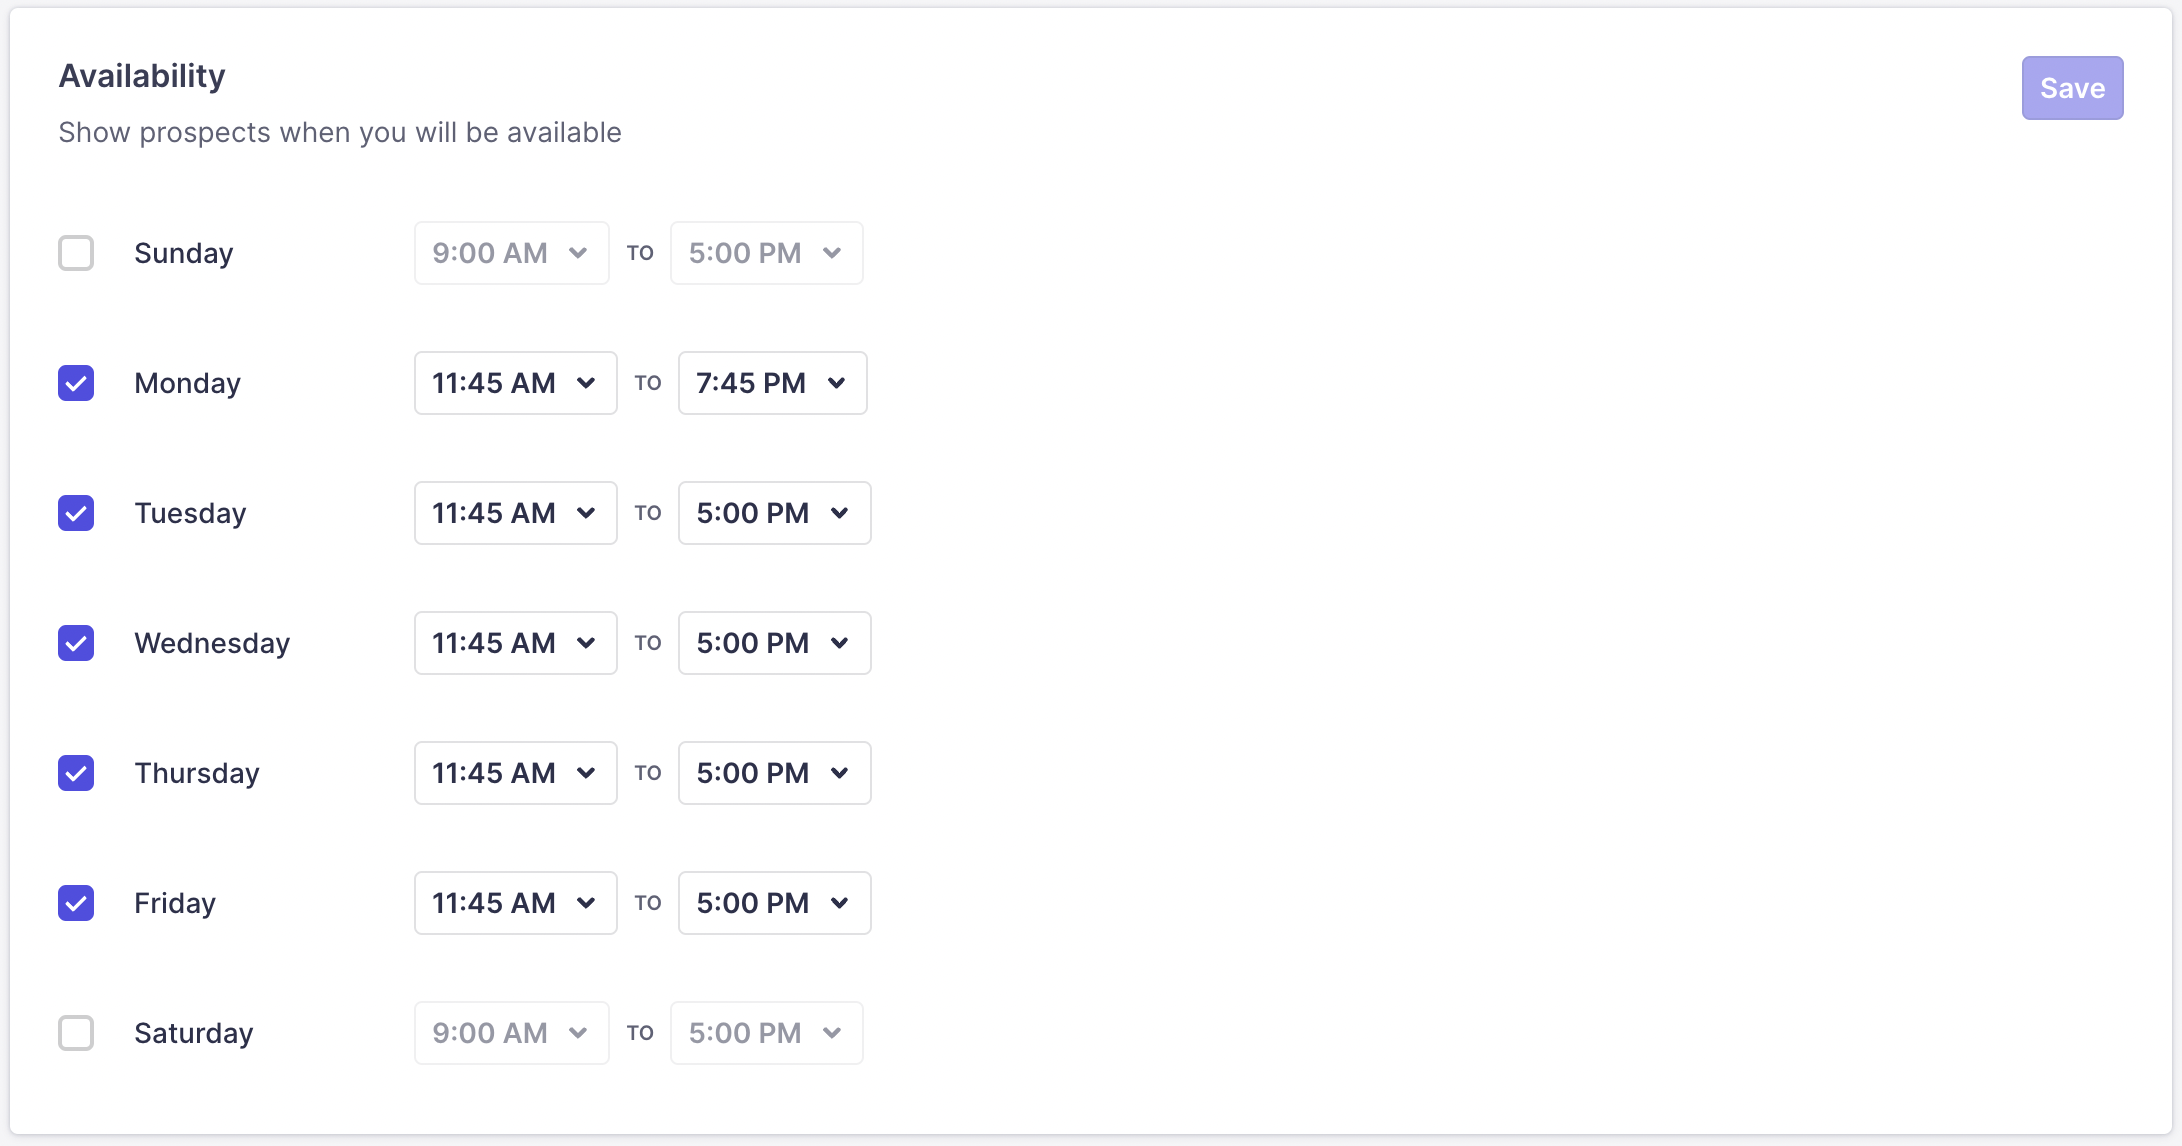
Task: Open Sunday start time 9:00 AM dropdown
Action: (x=511, y=253)
